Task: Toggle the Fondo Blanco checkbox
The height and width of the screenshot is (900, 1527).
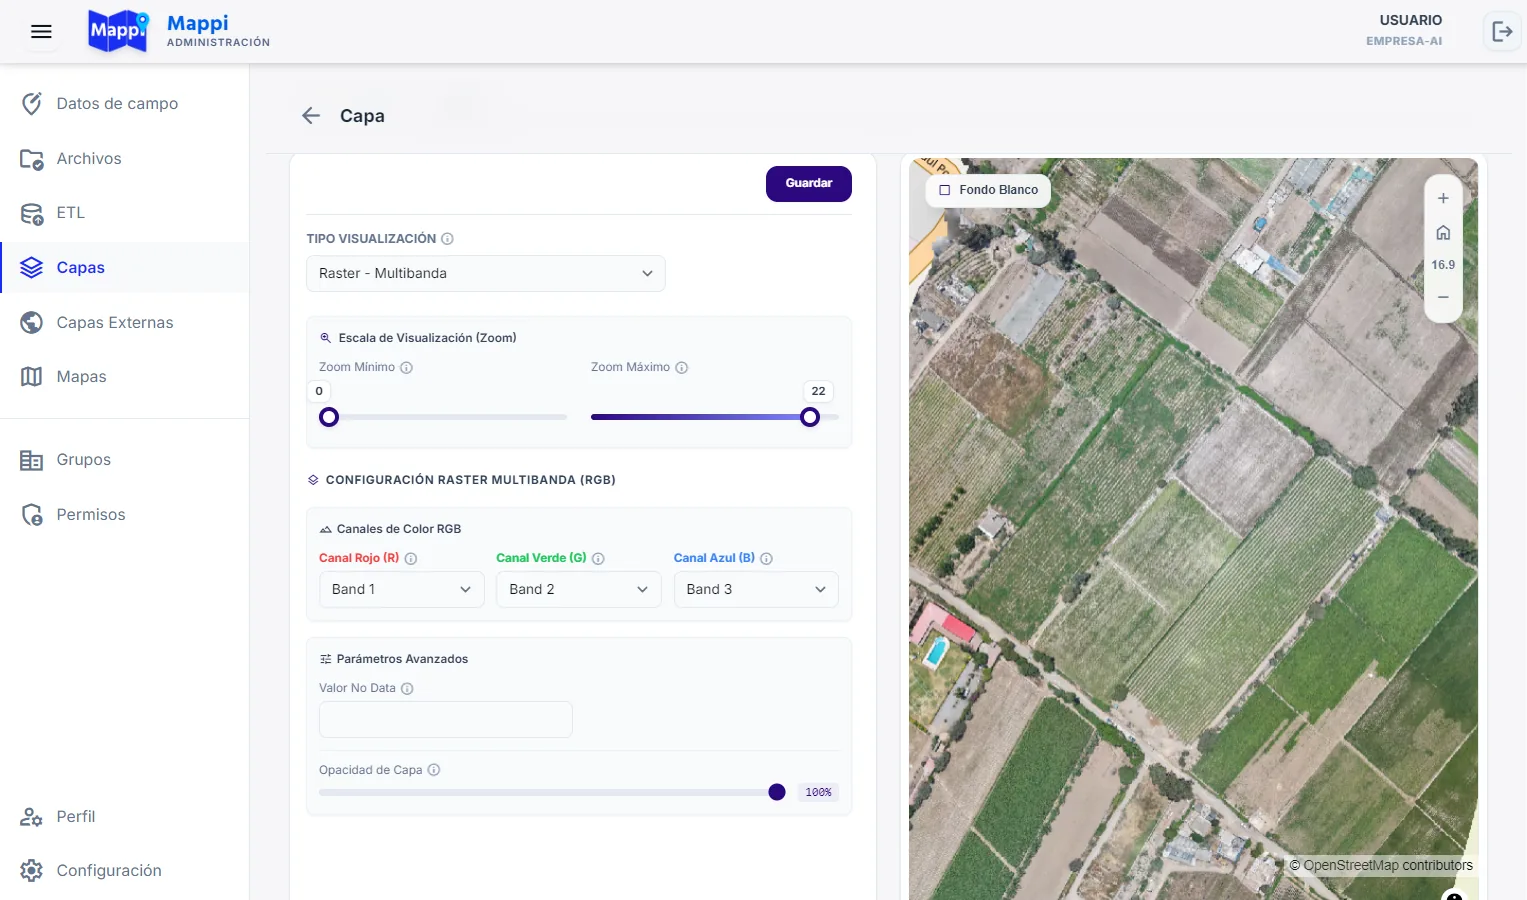Action: click(944, 190)
